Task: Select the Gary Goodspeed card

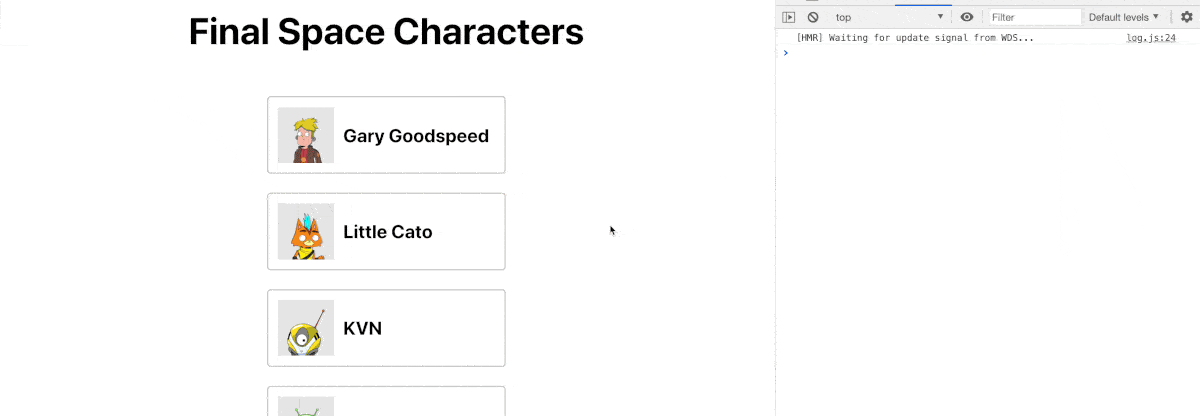Action: click(x=386, y=135)
